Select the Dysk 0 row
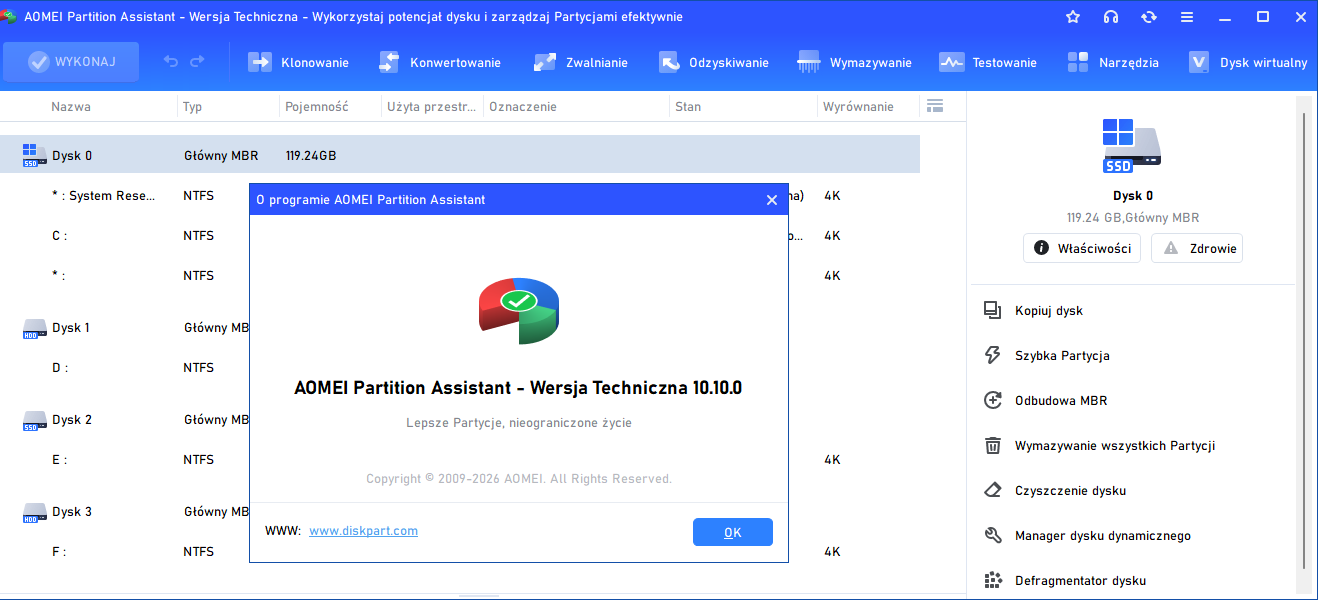The height and width of the screenshot is (600, 1318). point(460,155)
